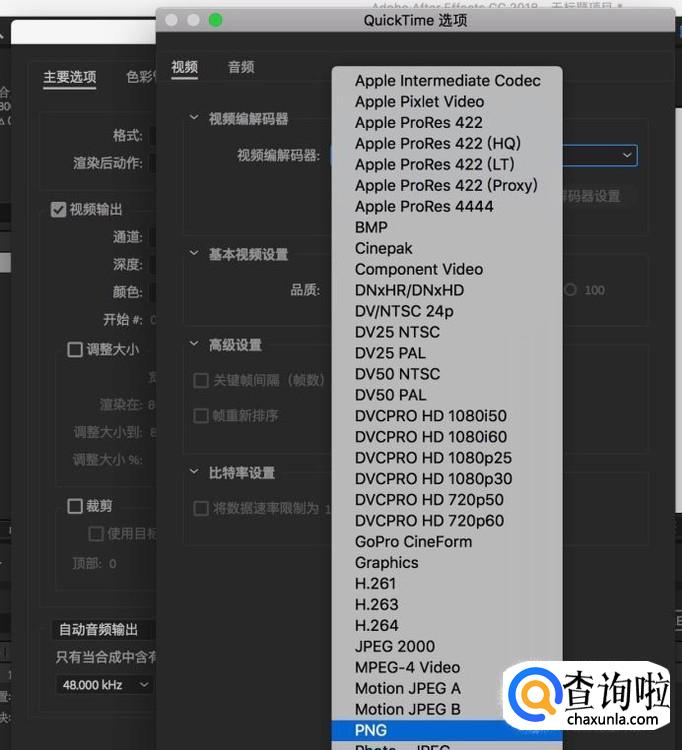The image size is (682, 750).
Task: Open the 色彩 tab in output module
Action: (141, 77)
